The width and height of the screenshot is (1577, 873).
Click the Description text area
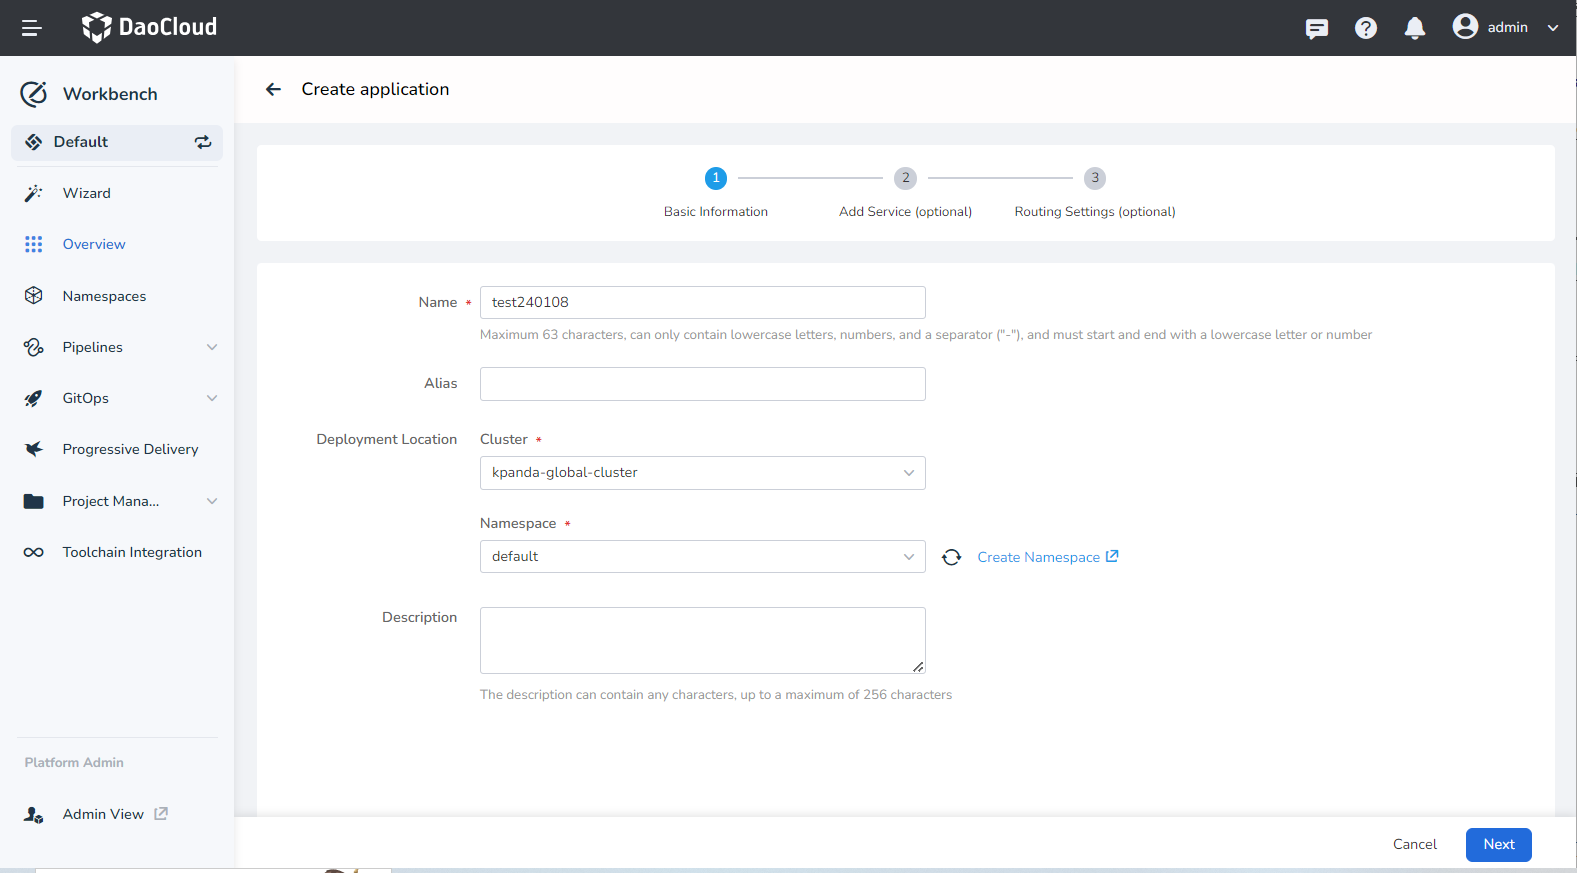click(702, 640)
